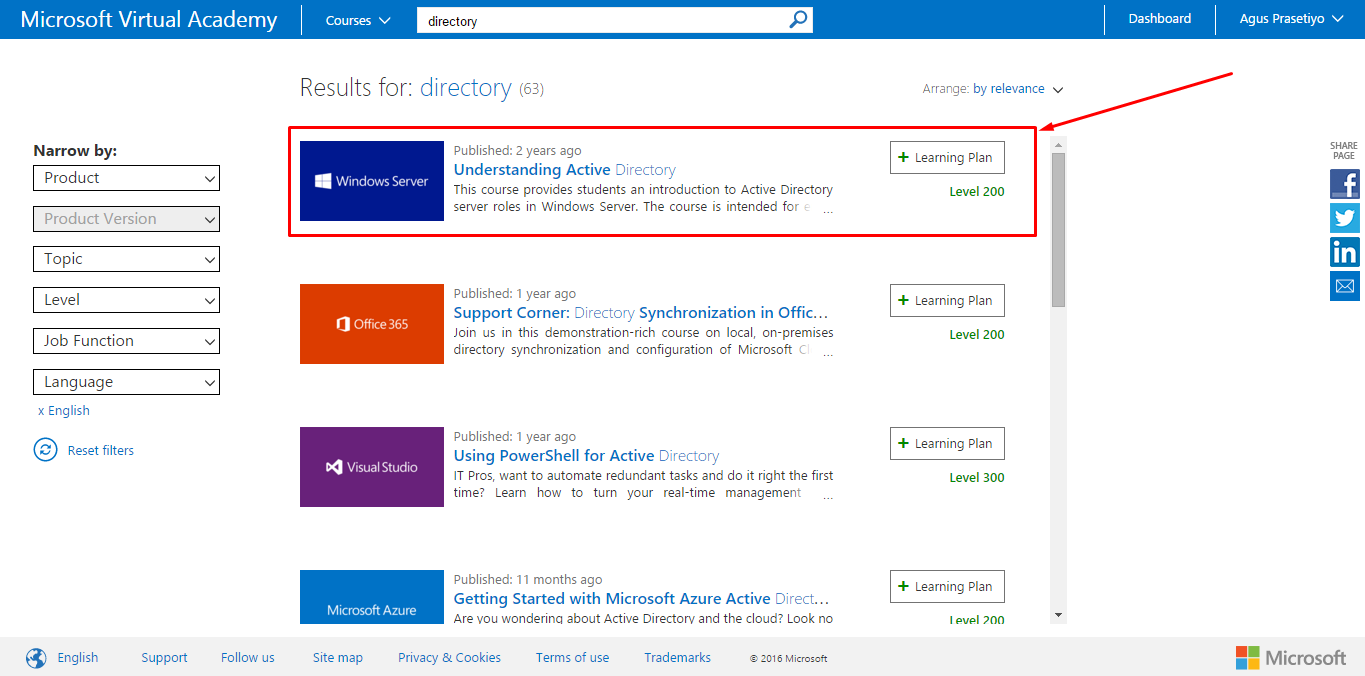The image size is (1365, 676).
Task: Share page on Facebook
Action: 1345,184
